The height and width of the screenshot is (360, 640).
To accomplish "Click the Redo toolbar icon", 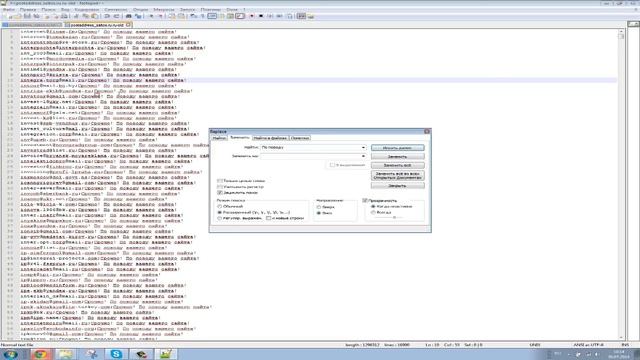I will pyautogui.click(x=116, y=16).
